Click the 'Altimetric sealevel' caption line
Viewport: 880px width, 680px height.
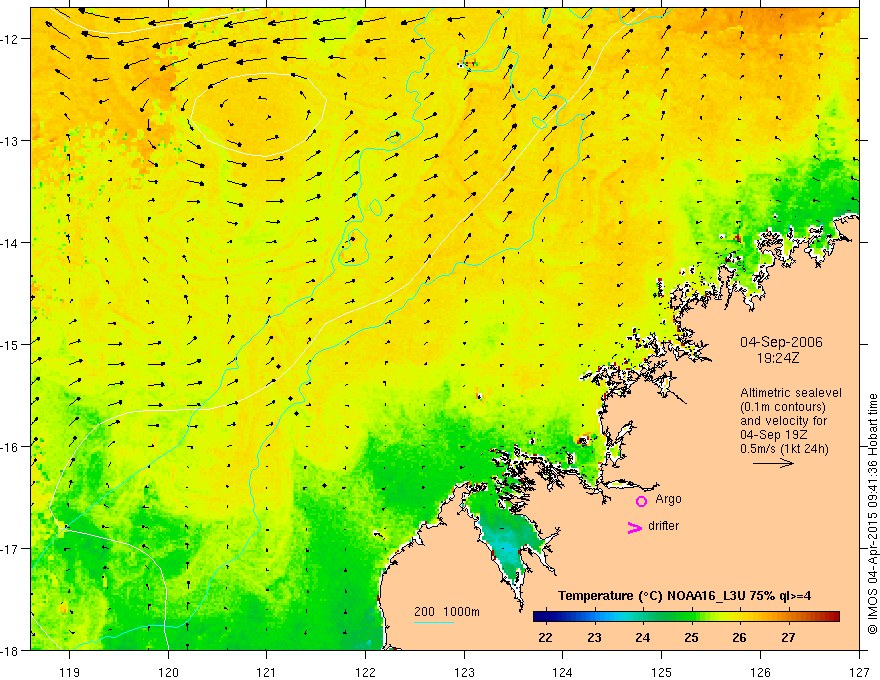pos(791,393)
